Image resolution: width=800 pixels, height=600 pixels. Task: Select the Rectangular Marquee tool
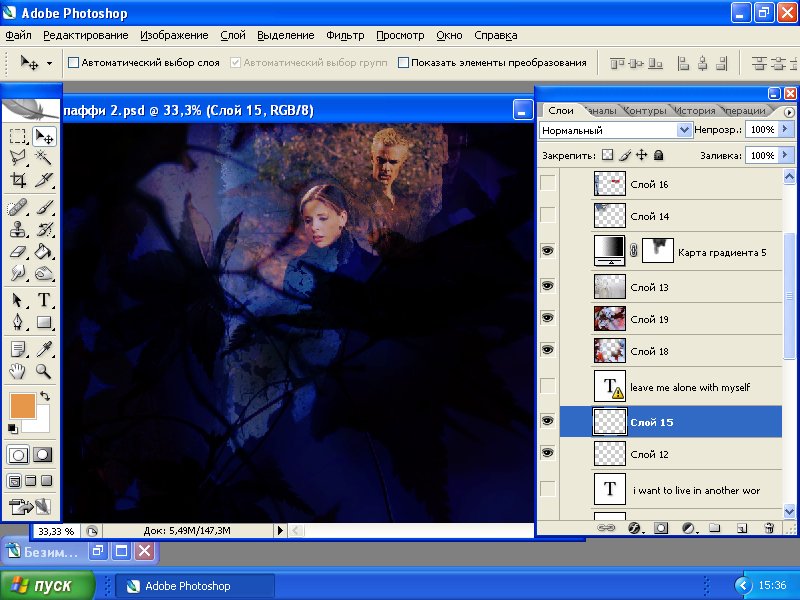(x=18, y=136)
